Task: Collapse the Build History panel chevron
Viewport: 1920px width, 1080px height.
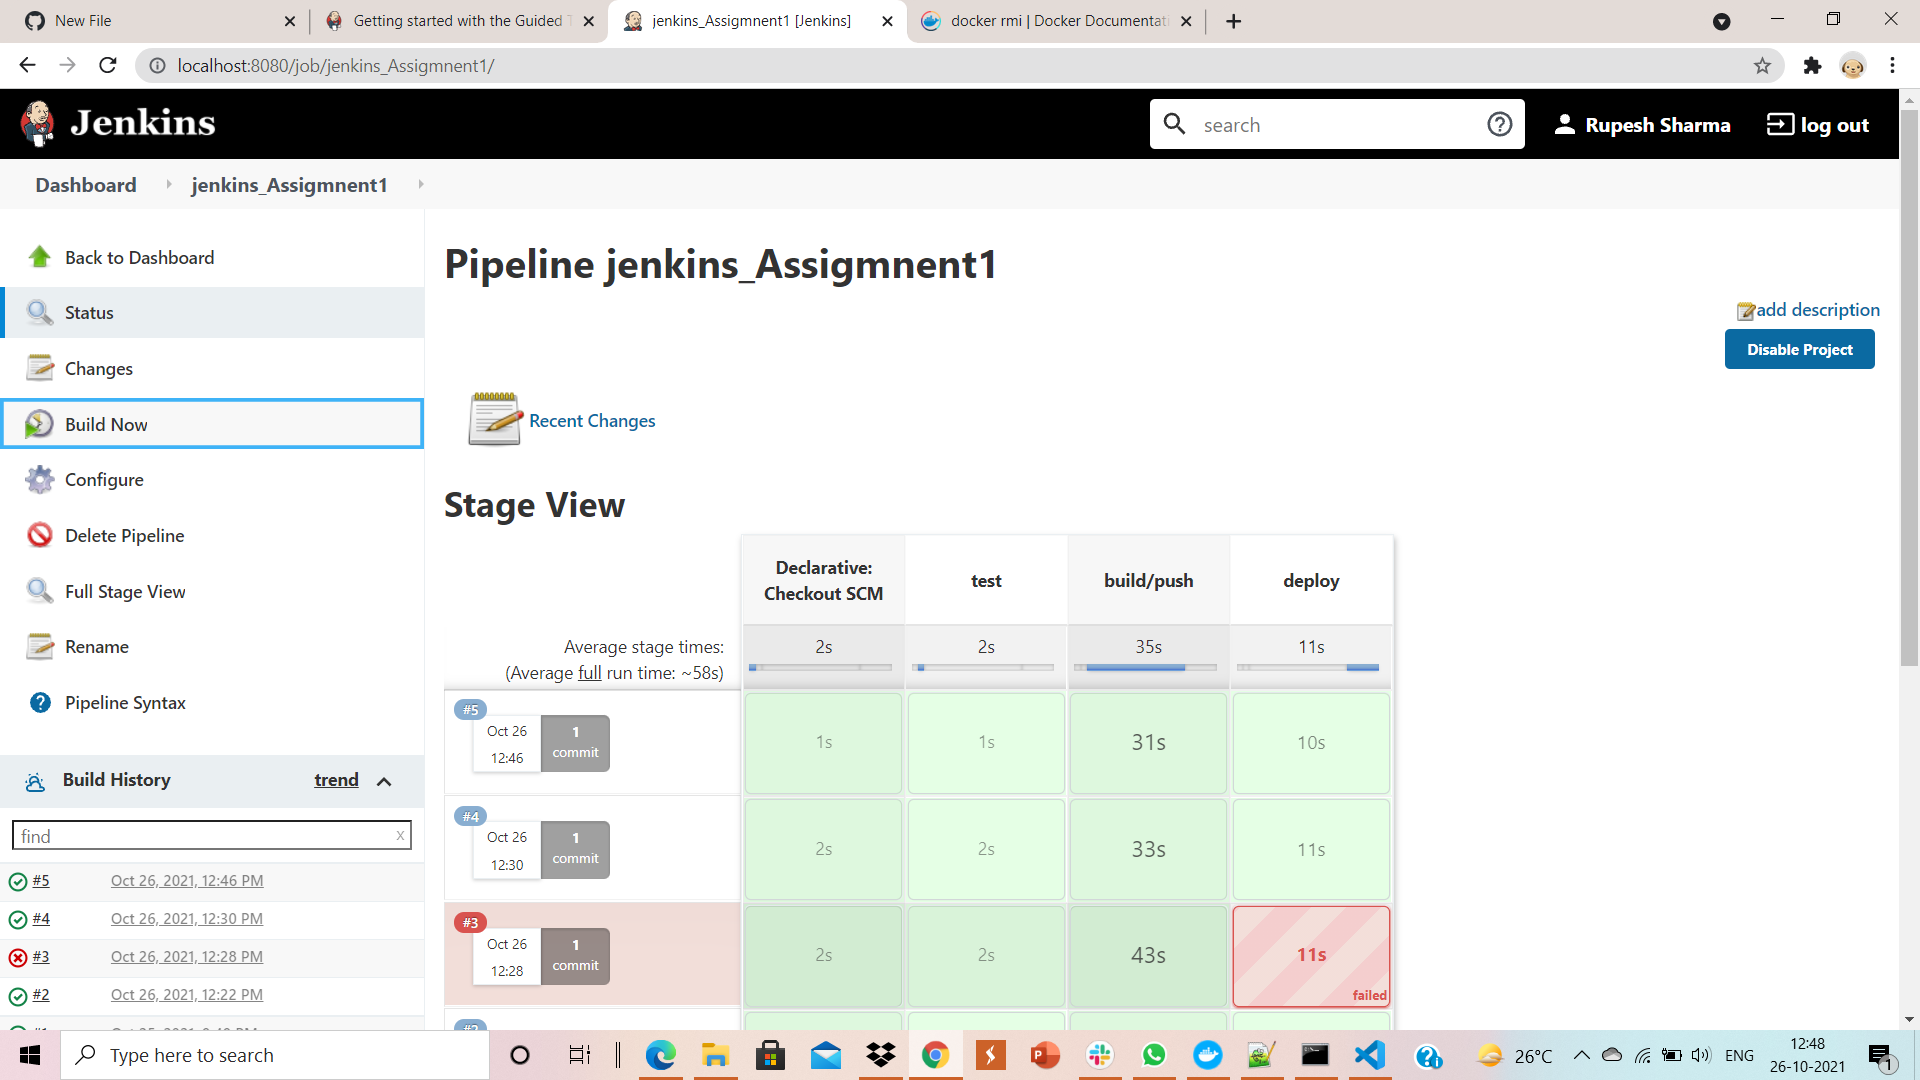Action: [385, 782]
